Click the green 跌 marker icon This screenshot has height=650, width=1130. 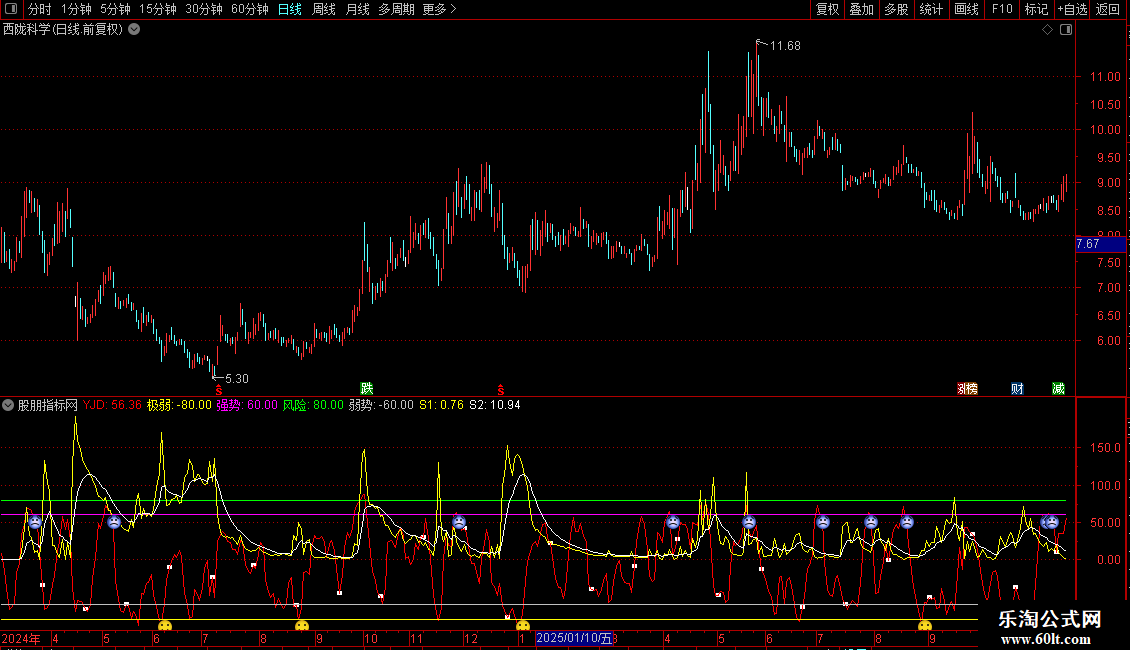point(367,388)
